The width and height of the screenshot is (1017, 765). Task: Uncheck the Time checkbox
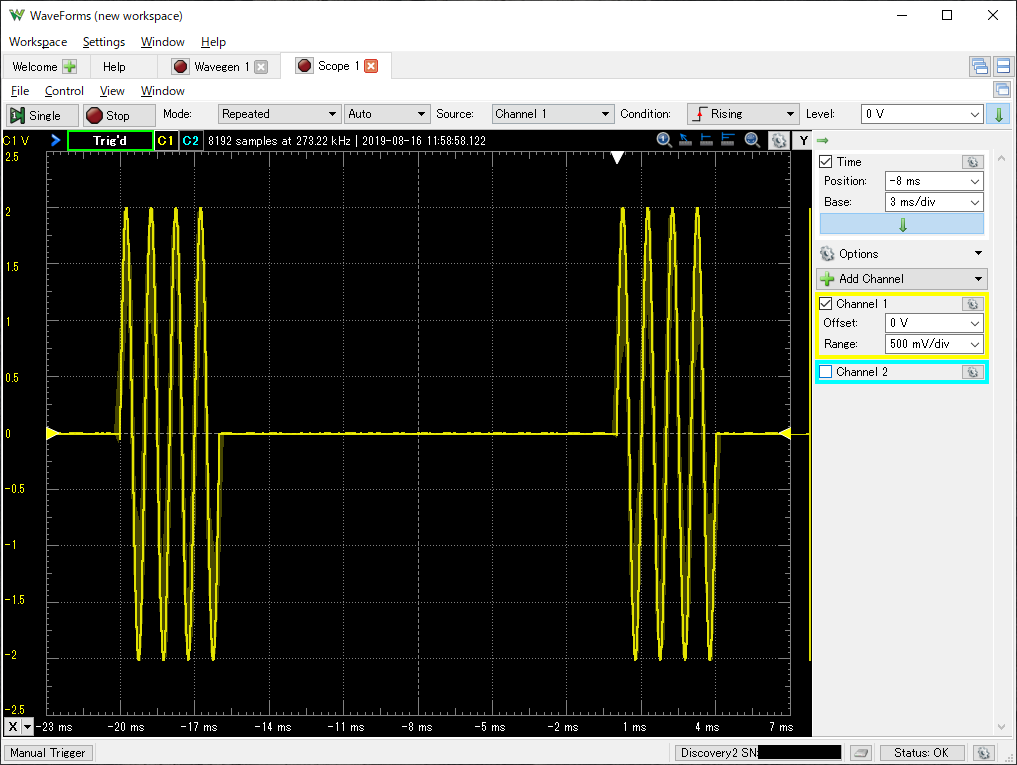tap(826, 162)
